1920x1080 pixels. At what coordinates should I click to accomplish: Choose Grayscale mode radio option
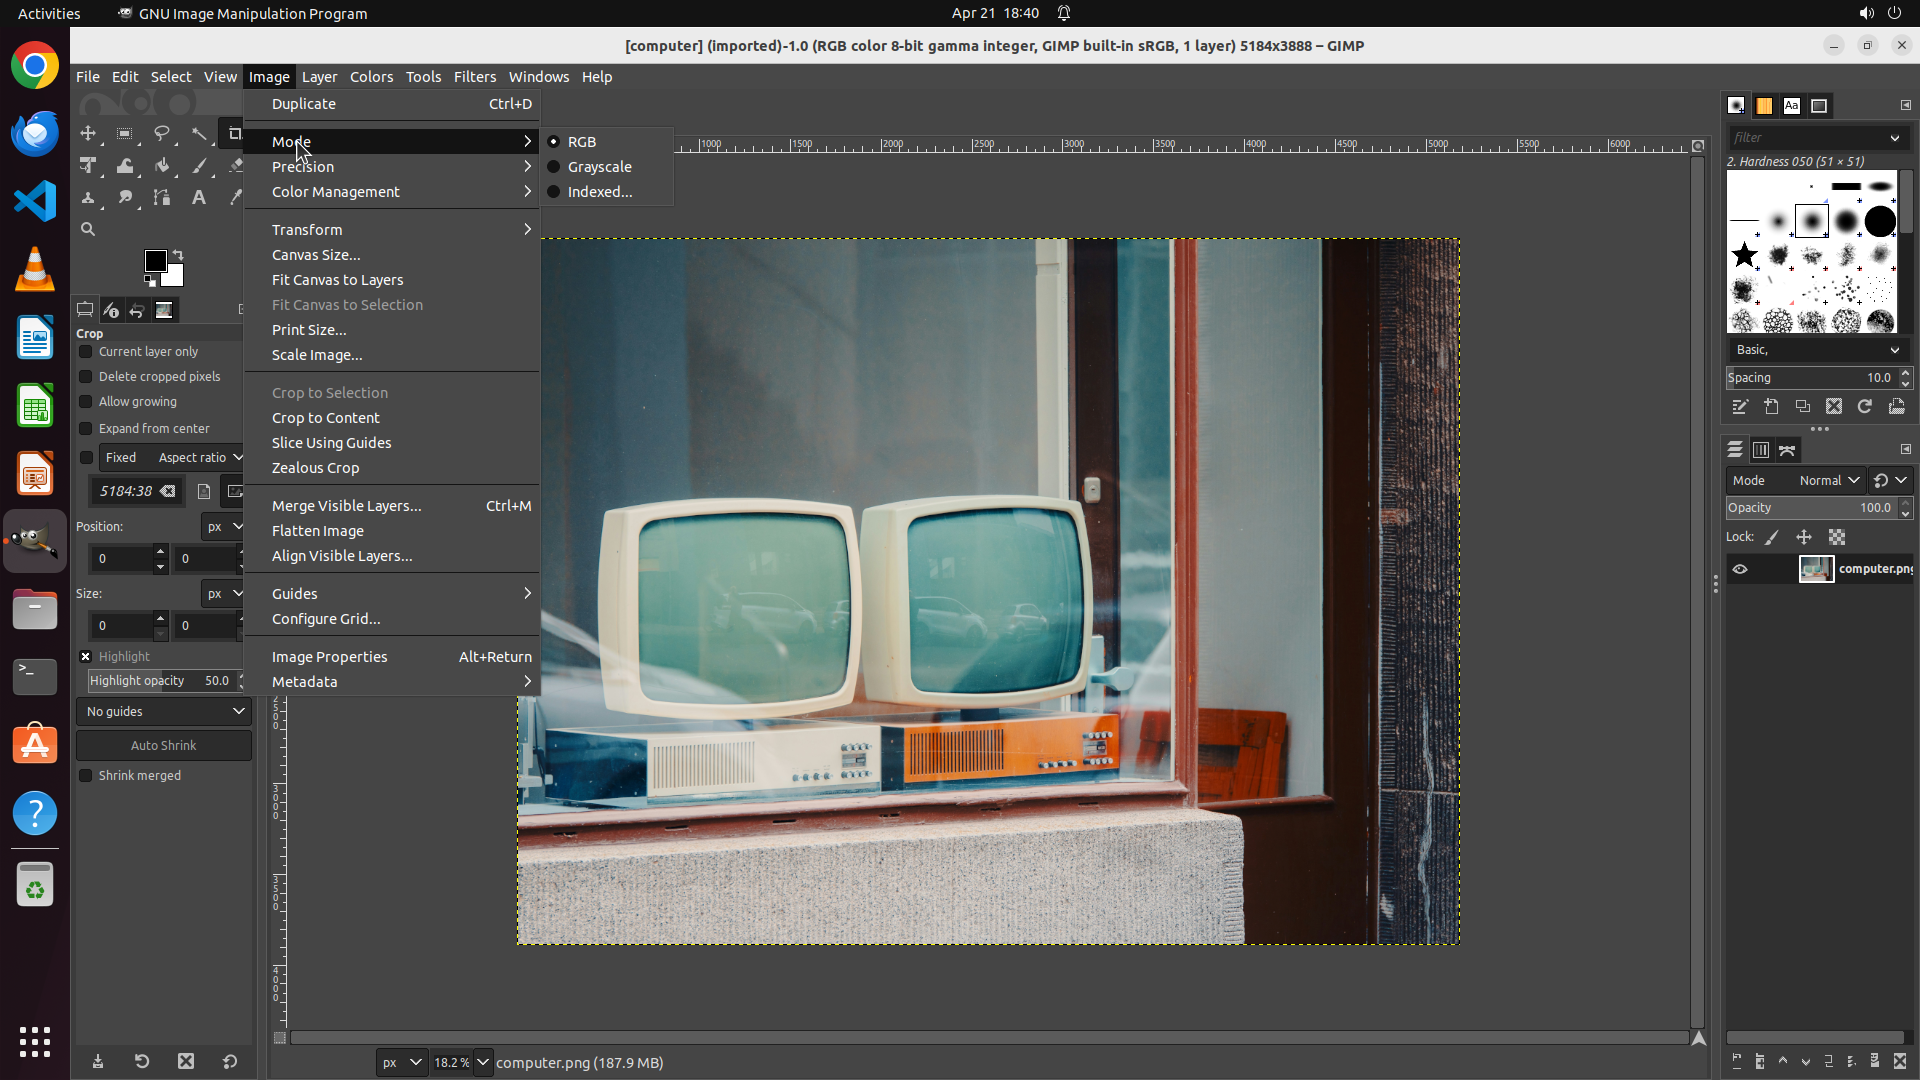pos(599,167)
